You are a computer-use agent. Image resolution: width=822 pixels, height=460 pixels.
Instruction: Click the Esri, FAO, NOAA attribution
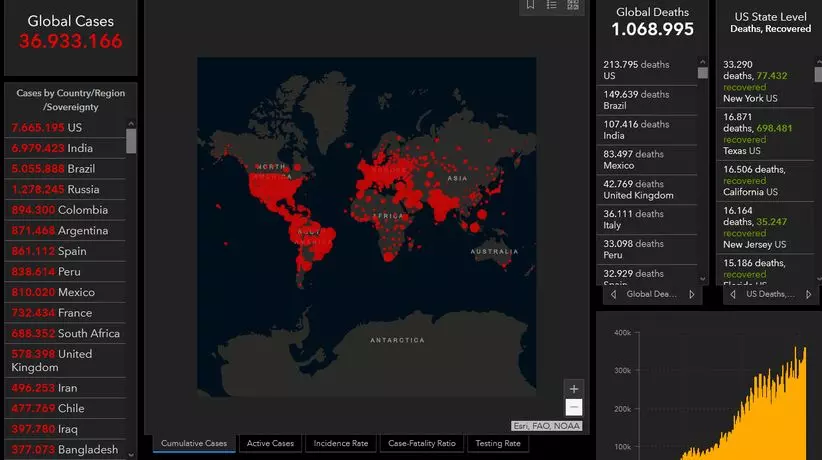(547, 426)
